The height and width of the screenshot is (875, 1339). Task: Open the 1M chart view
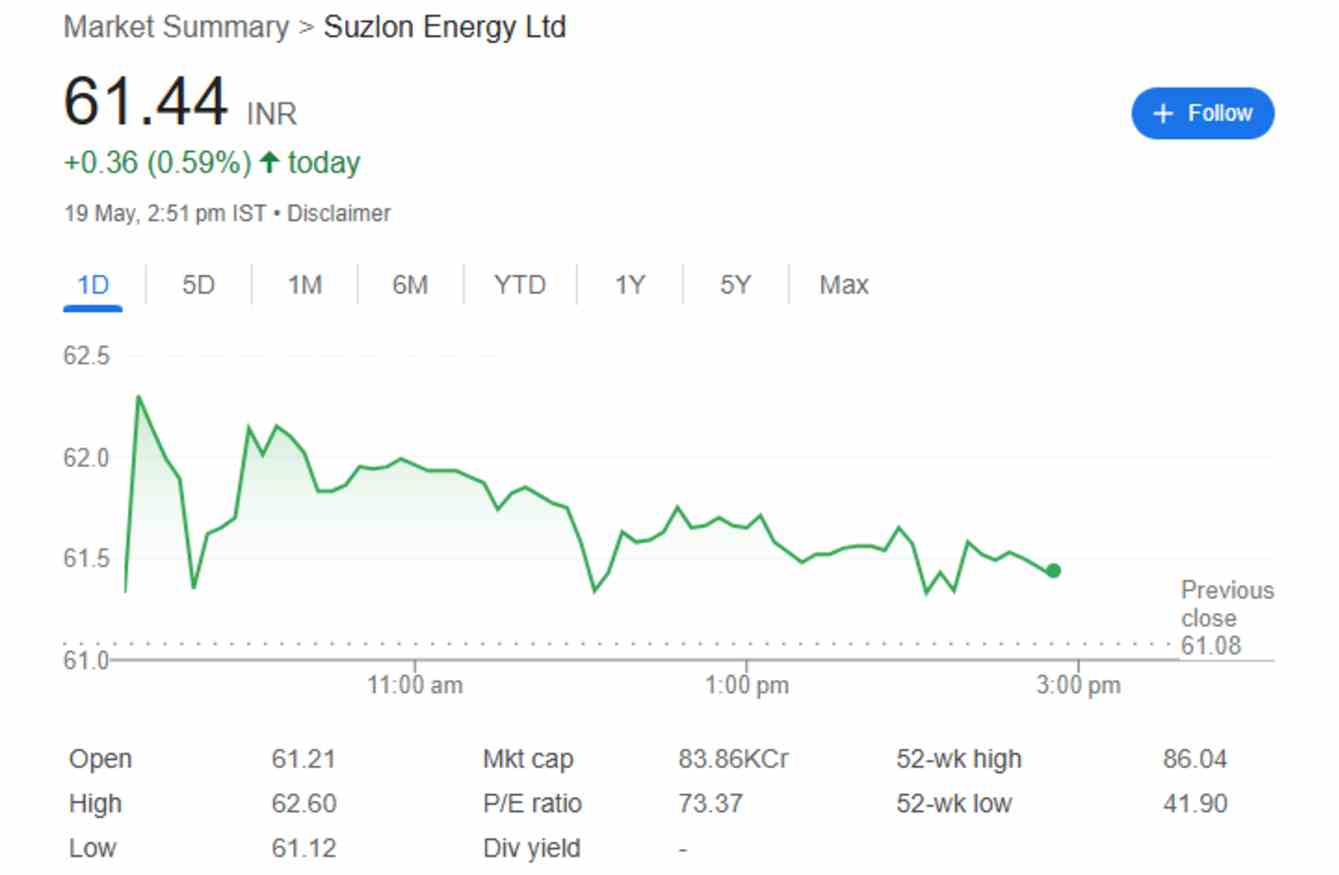click(303, 284)
